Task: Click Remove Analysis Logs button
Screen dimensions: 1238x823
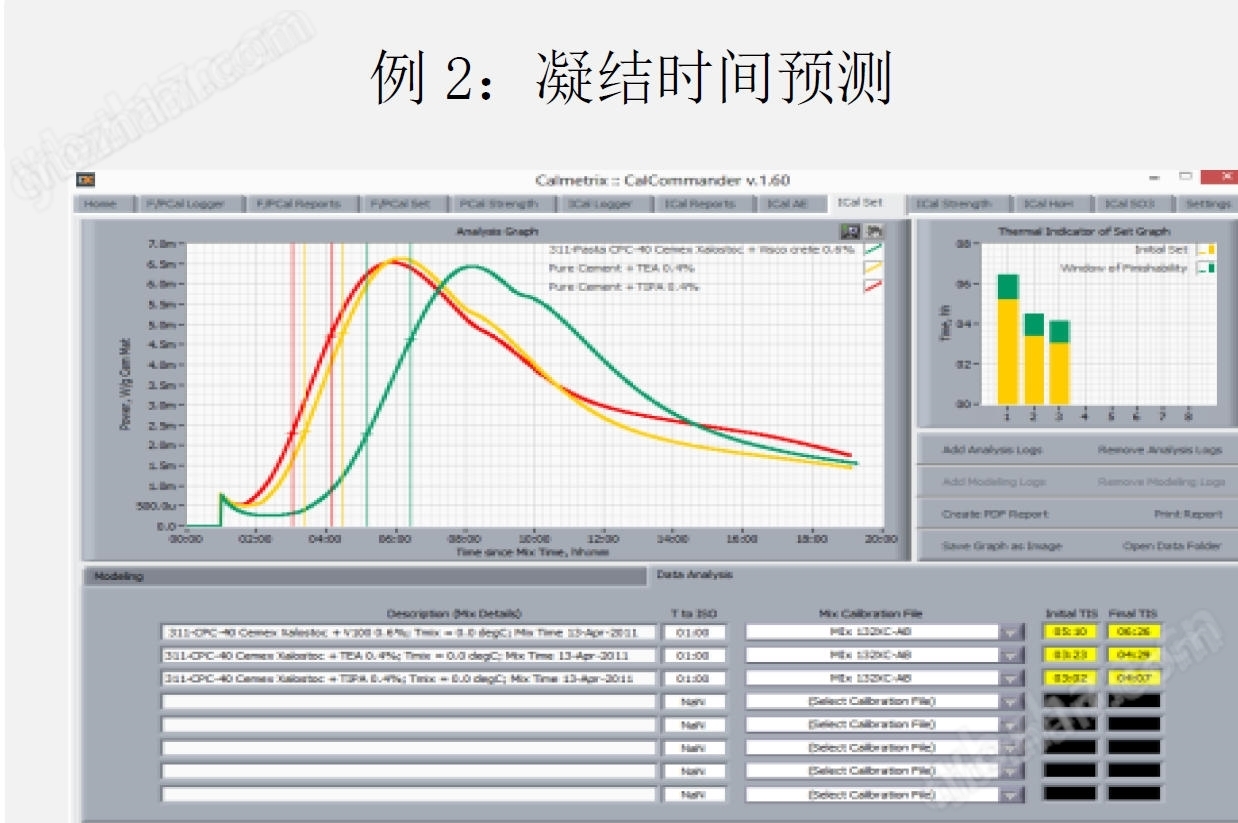Action: (x=1159, y=450)
